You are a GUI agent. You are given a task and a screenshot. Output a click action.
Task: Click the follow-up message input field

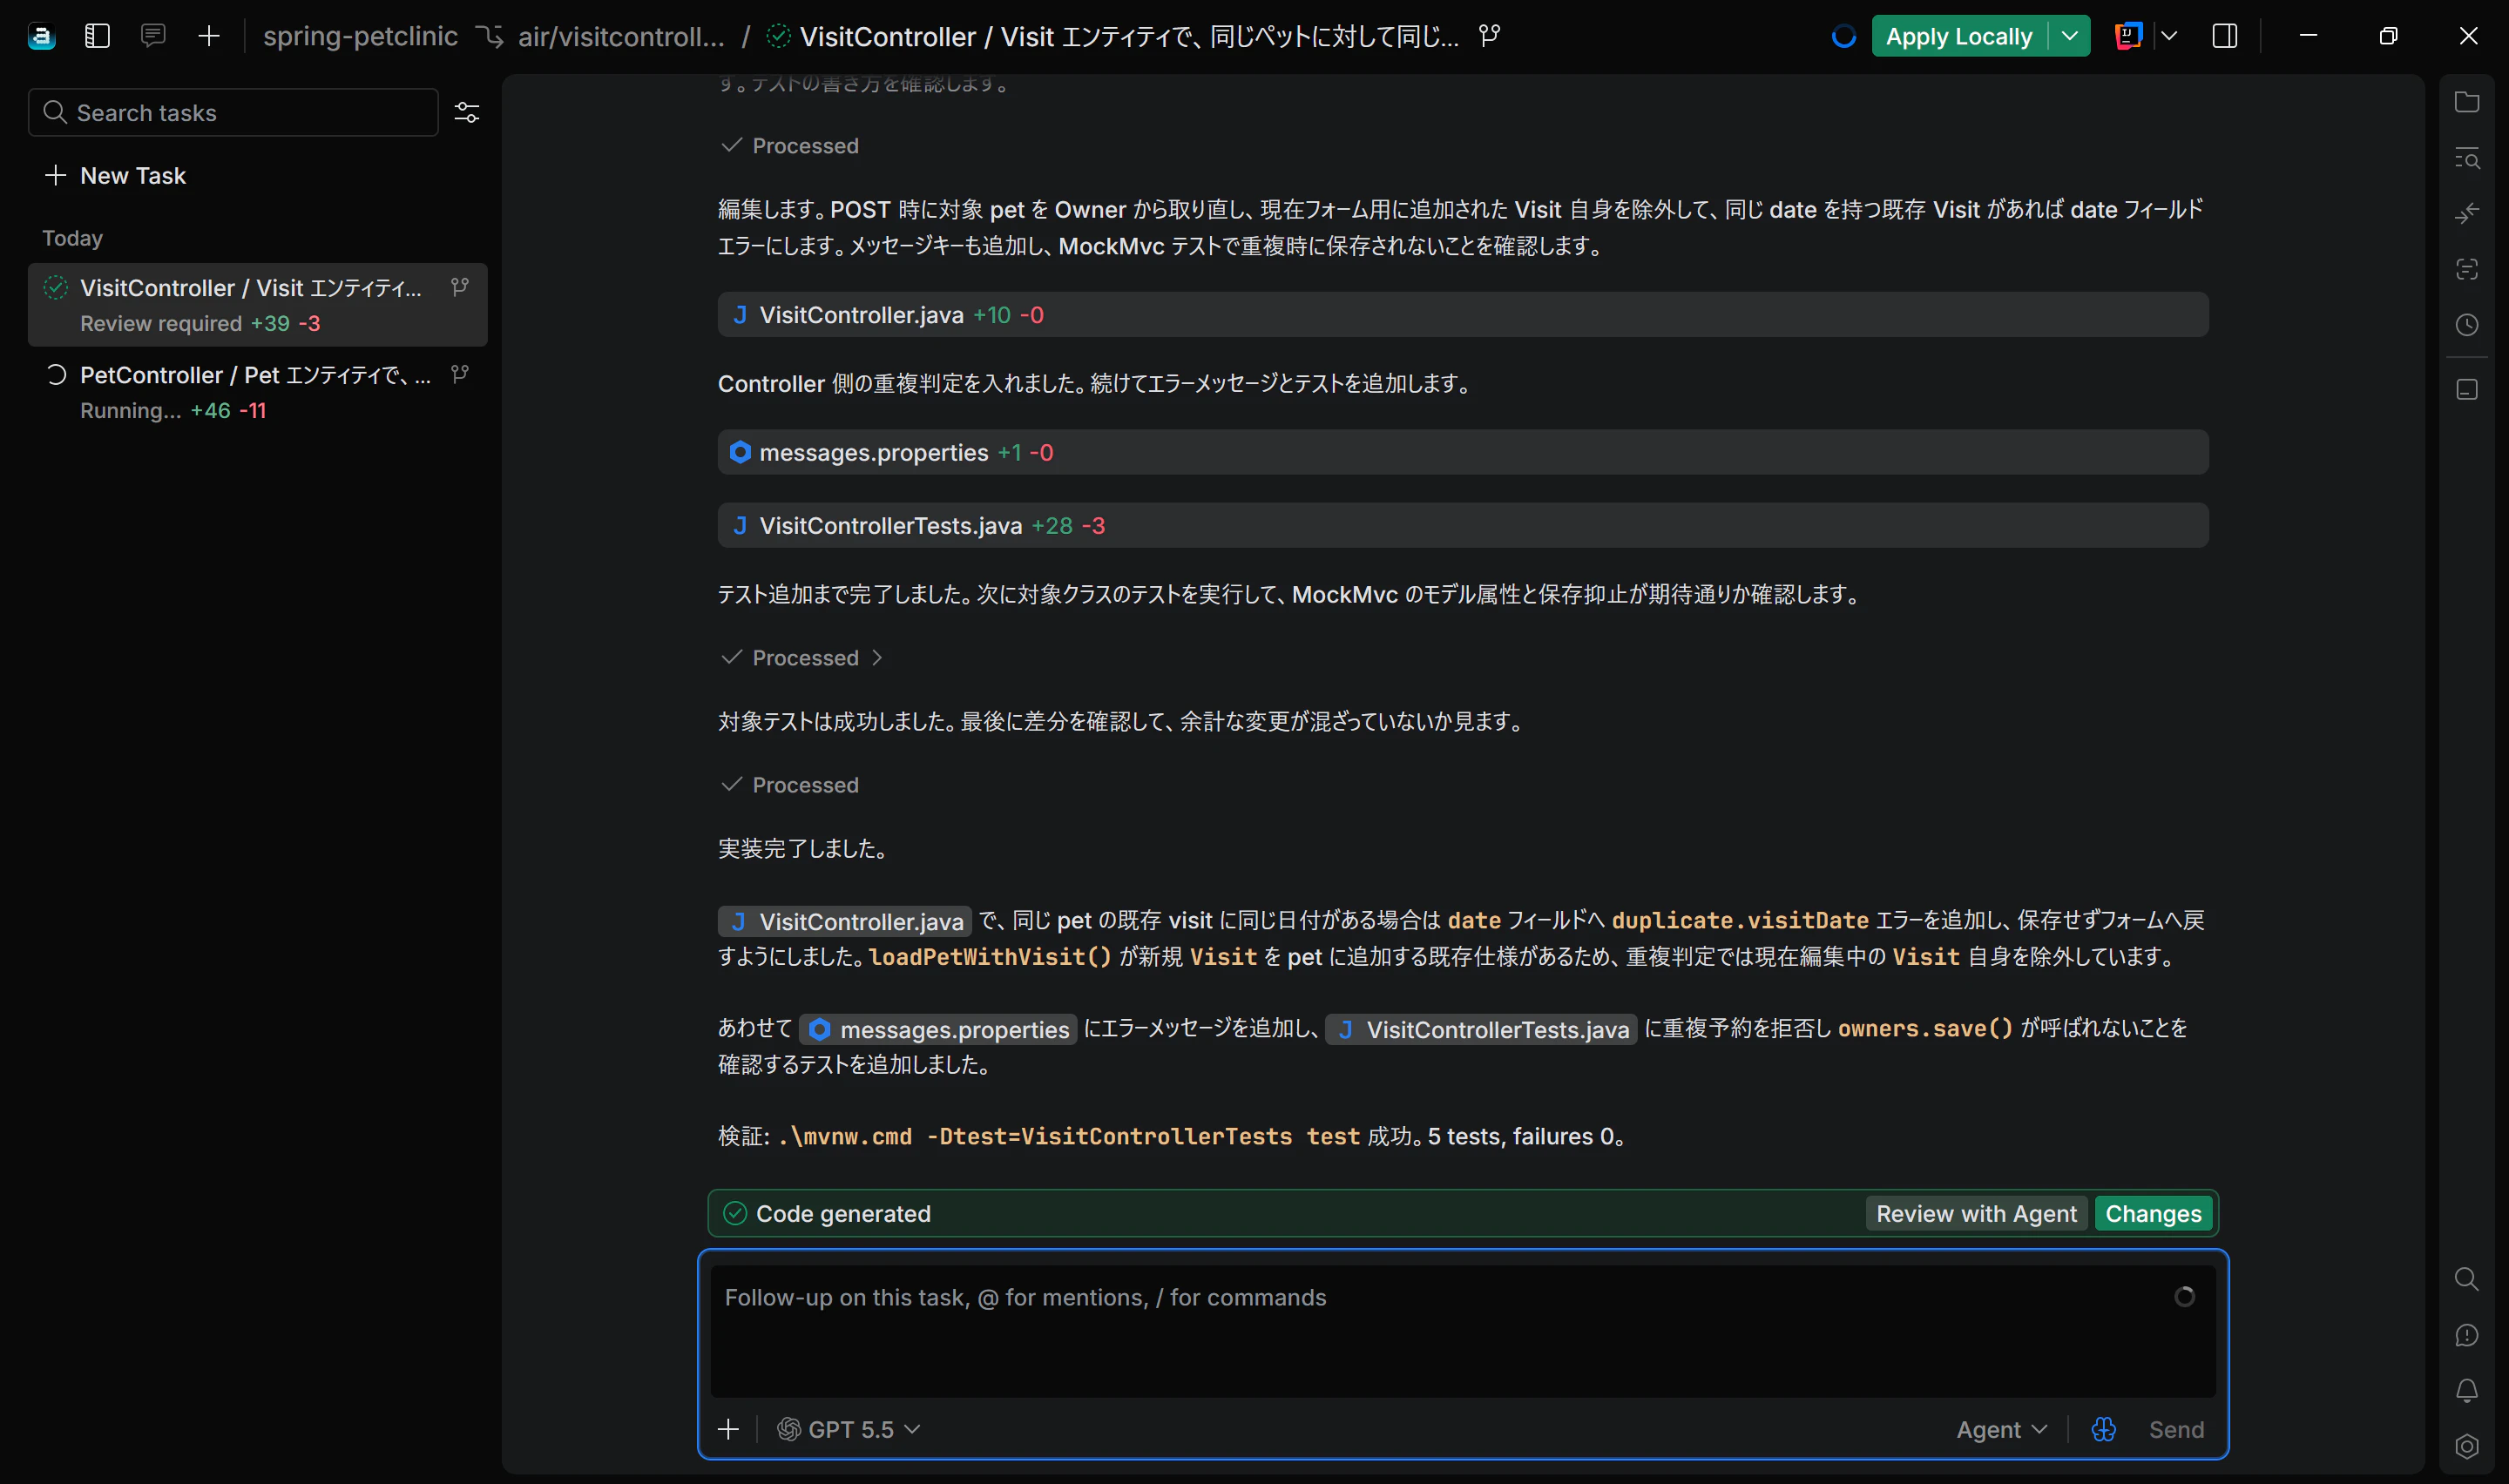[1463, 1331]
